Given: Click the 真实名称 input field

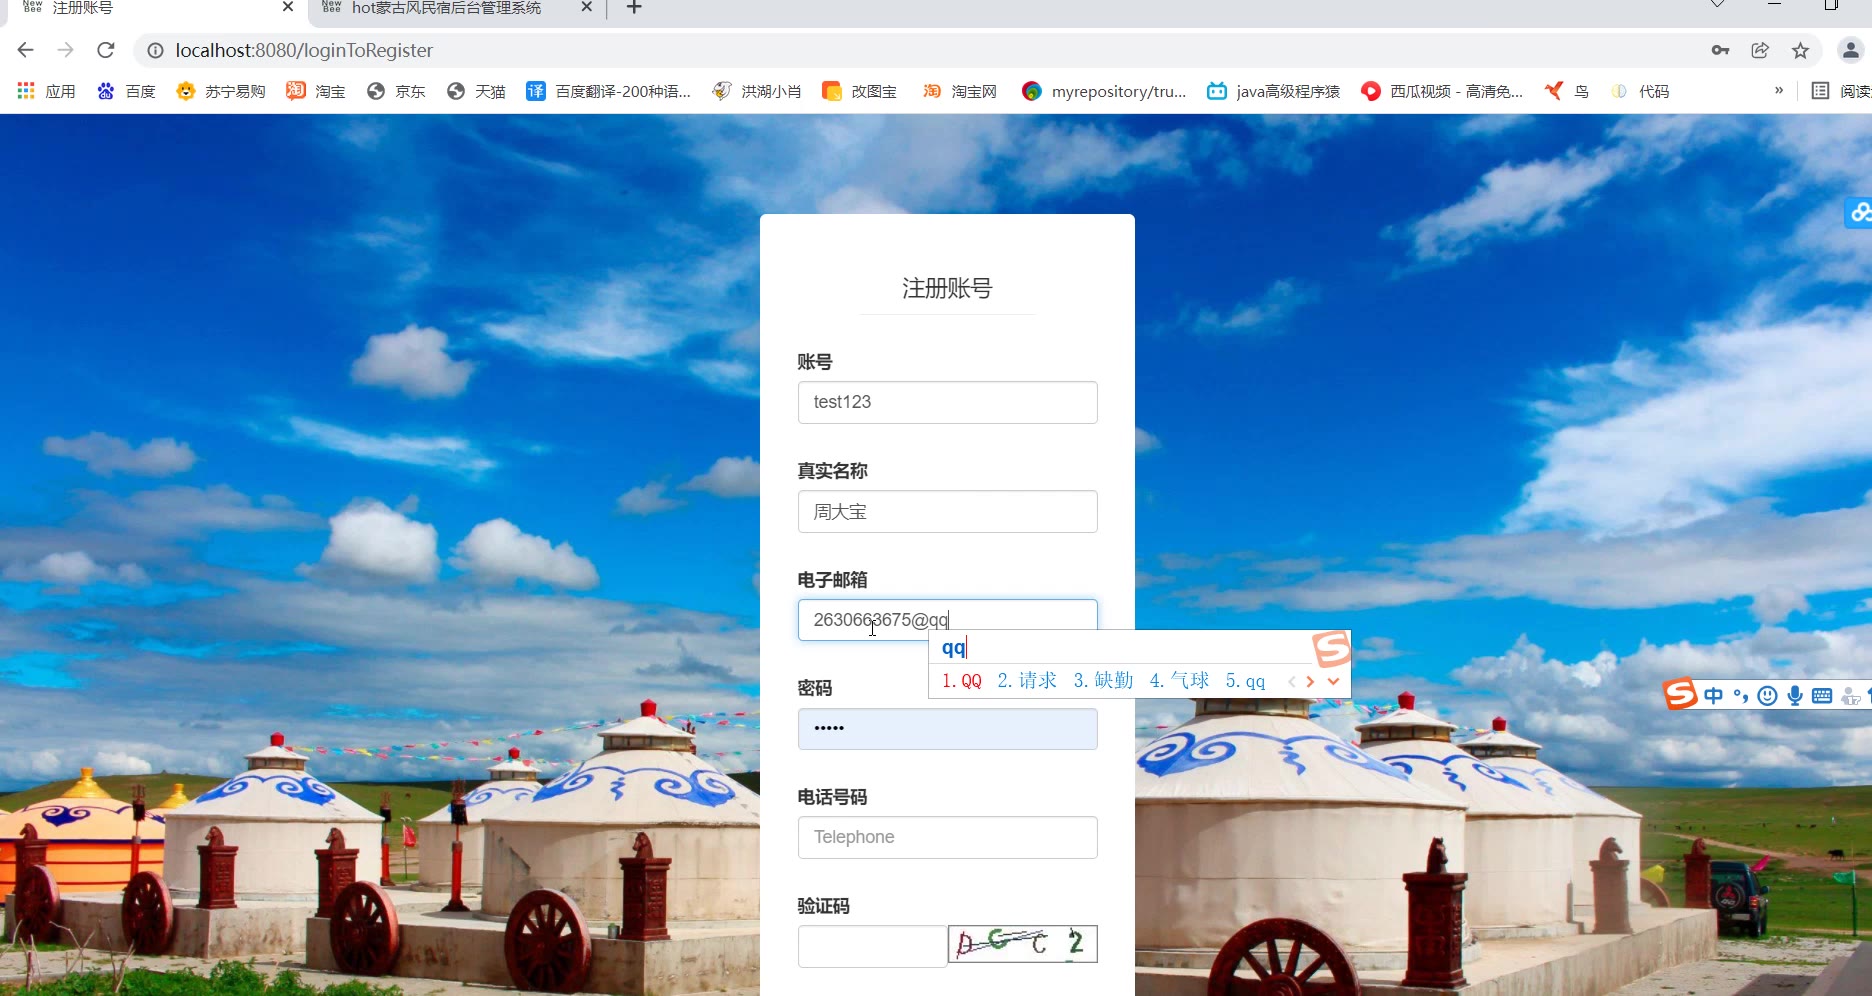Looking at the screenshot, I should coord(948,511).
